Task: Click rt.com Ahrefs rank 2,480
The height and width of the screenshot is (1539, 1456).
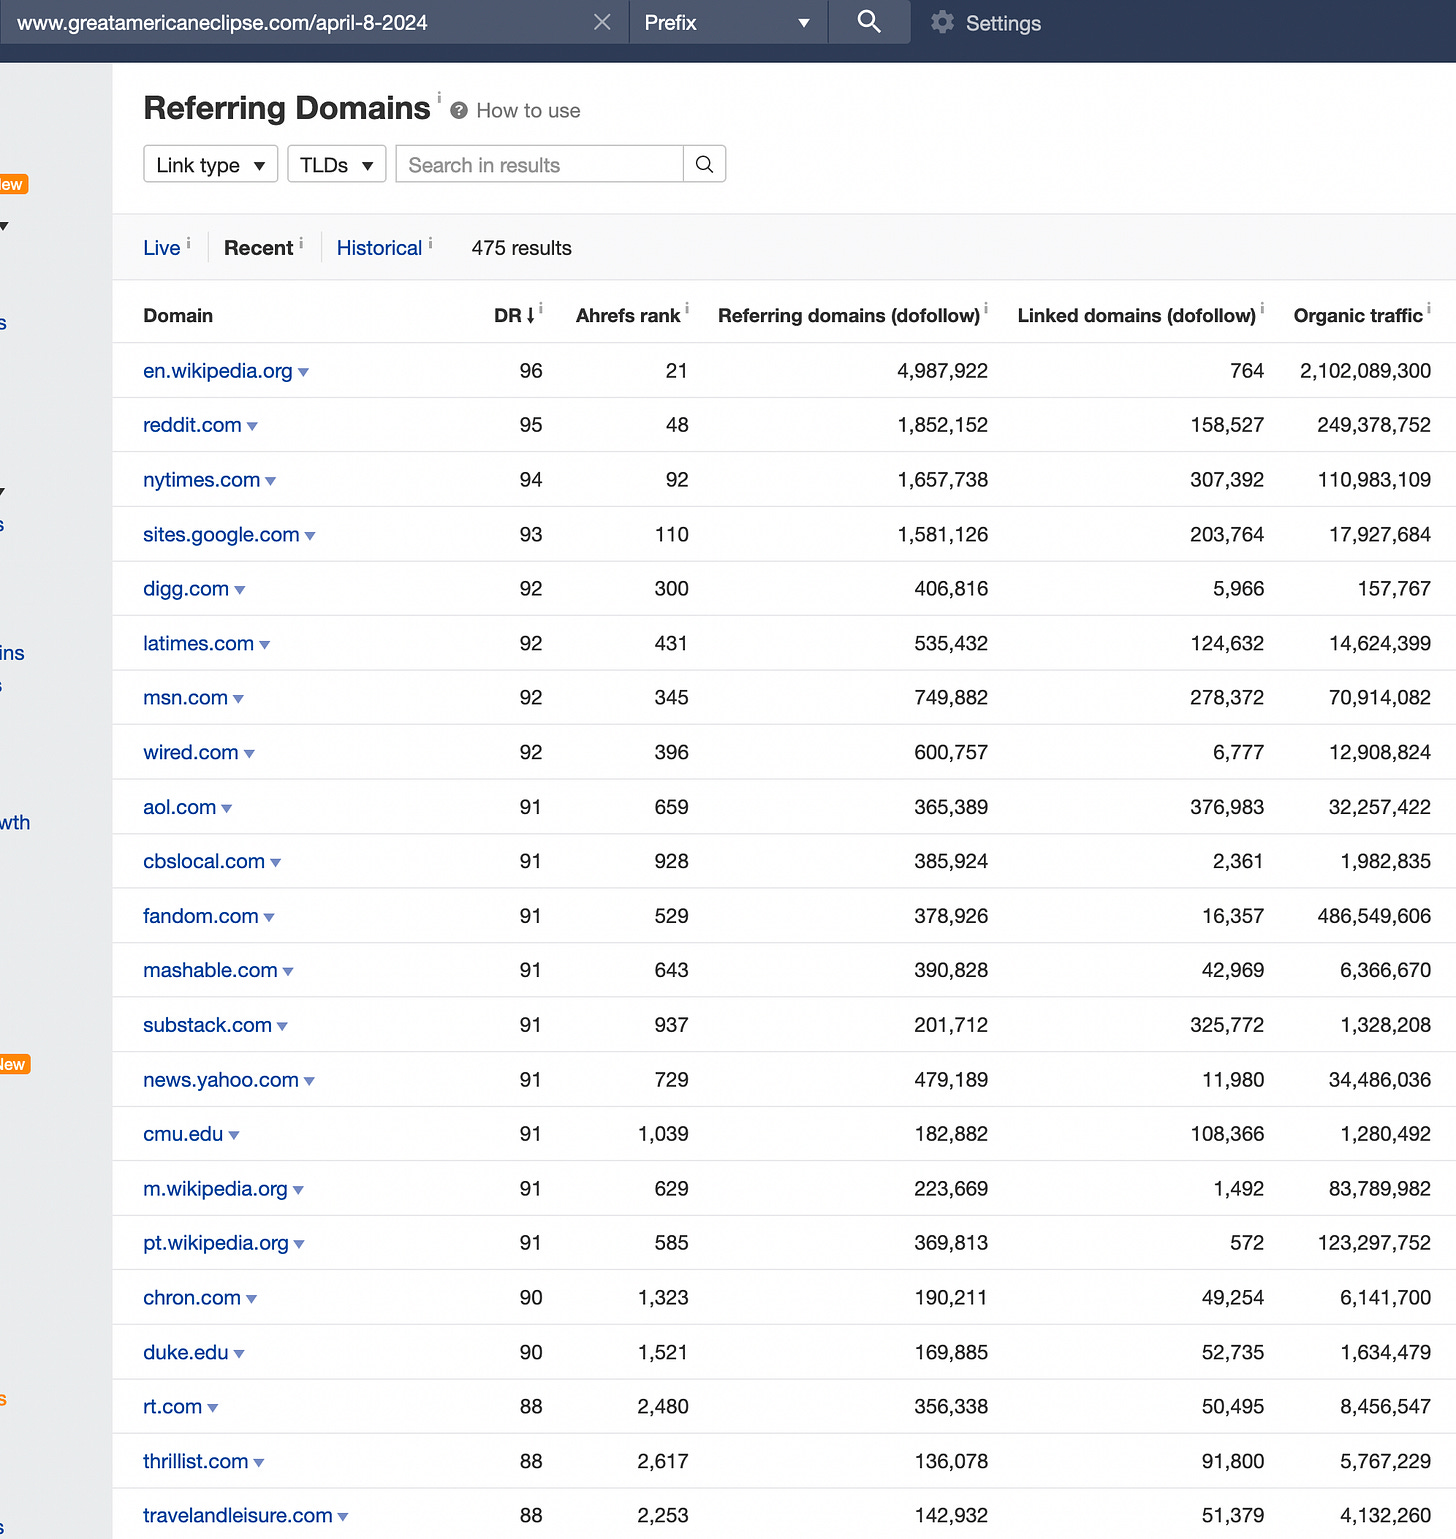Action: (663, 1407)
